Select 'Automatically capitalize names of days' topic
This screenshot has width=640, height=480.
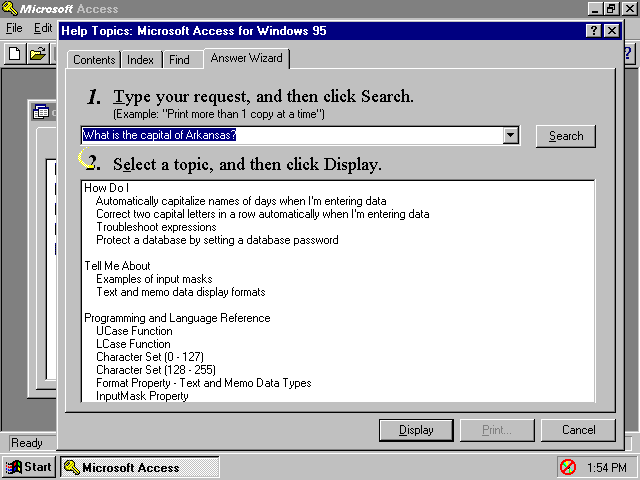(x=241, y=201)
